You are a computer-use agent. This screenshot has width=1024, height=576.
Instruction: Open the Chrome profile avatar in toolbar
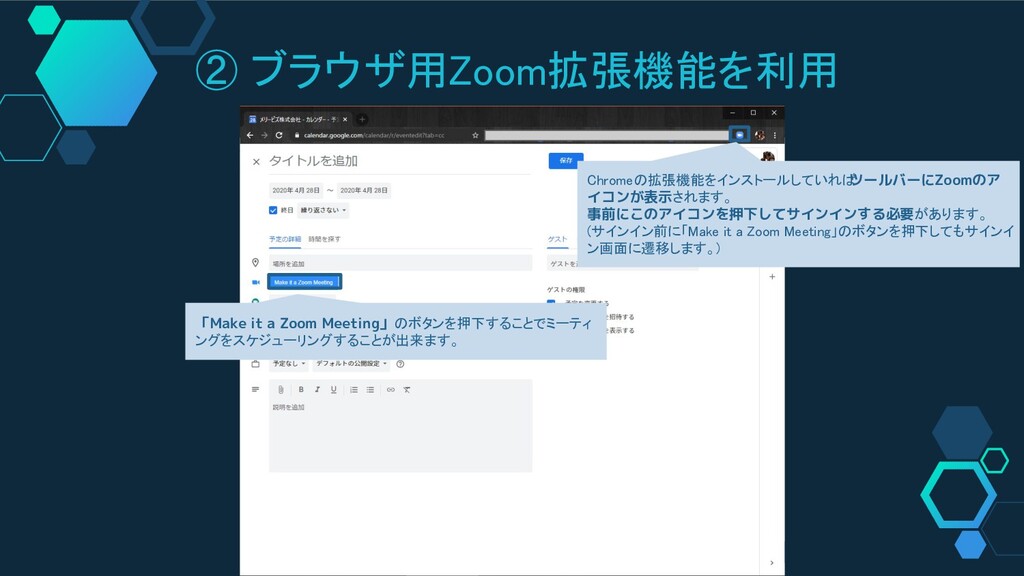760,135
